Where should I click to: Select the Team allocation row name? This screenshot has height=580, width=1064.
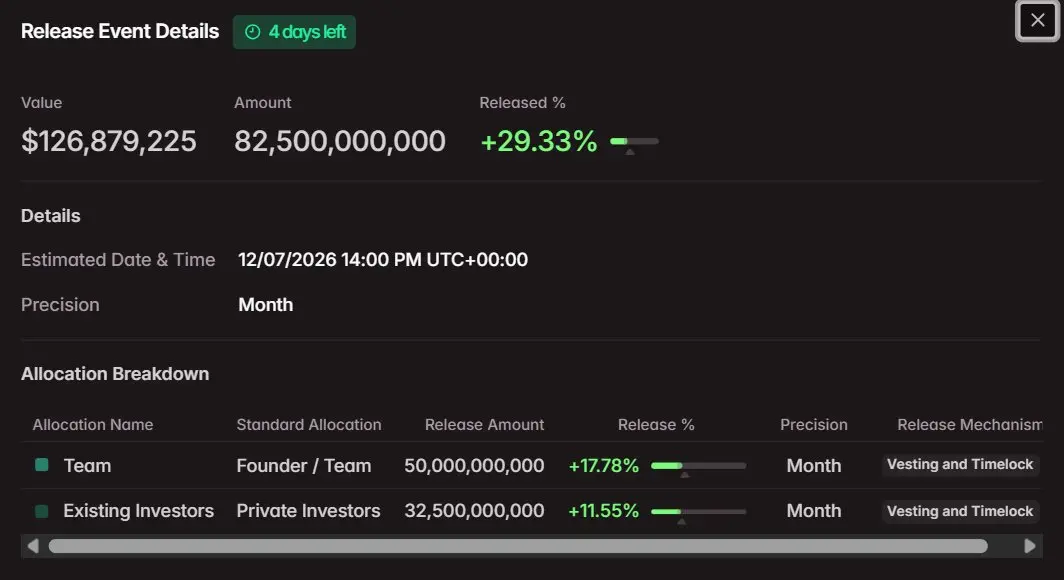(x=88, y=465)
